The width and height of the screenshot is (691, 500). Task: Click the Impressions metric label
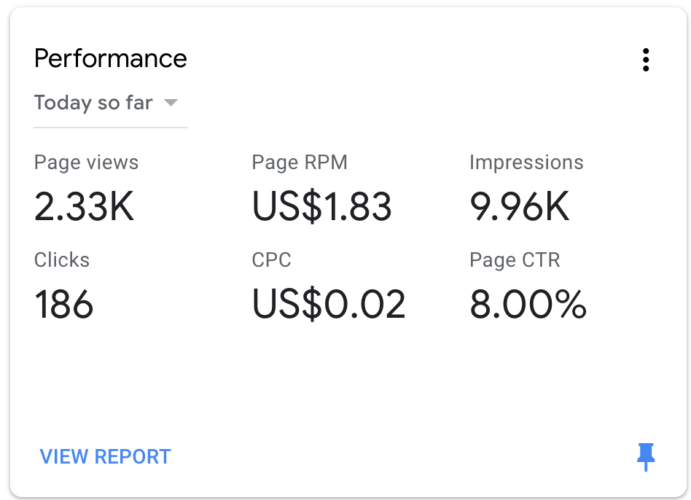pyautogui.click(x=527, y=163)
